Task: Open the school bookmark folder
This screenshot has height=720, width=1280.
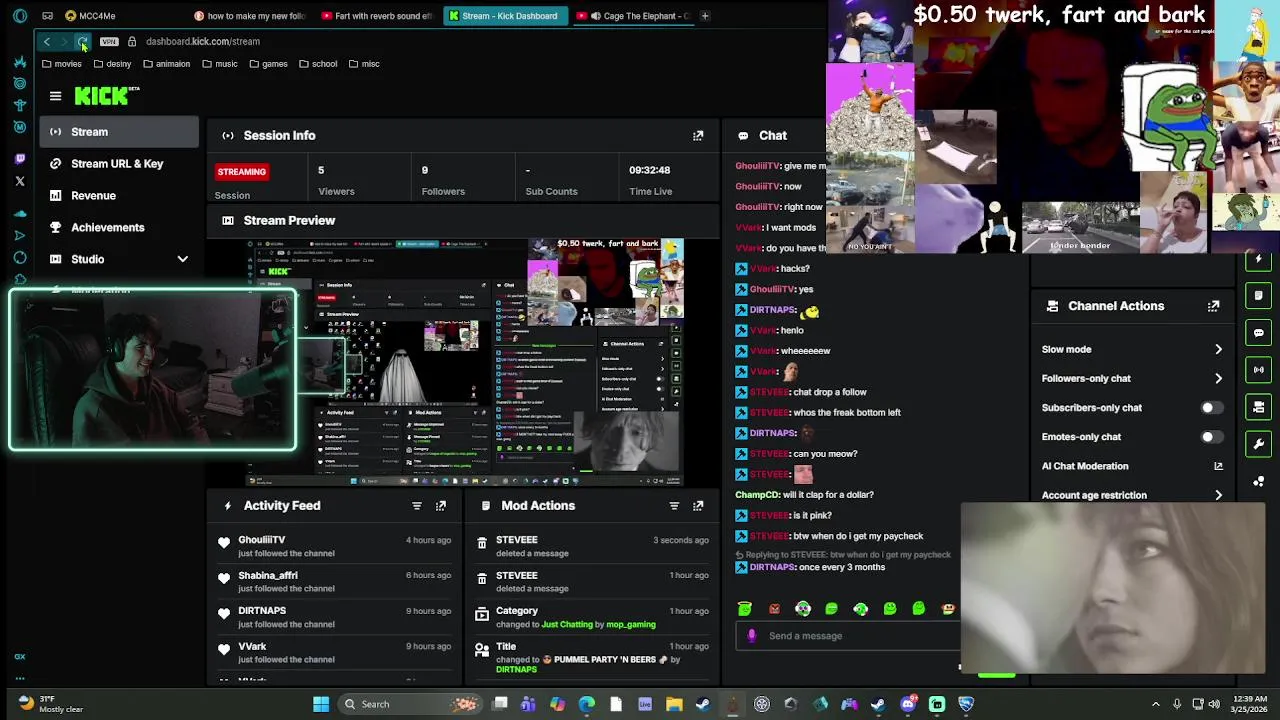Action: (318, 64)
